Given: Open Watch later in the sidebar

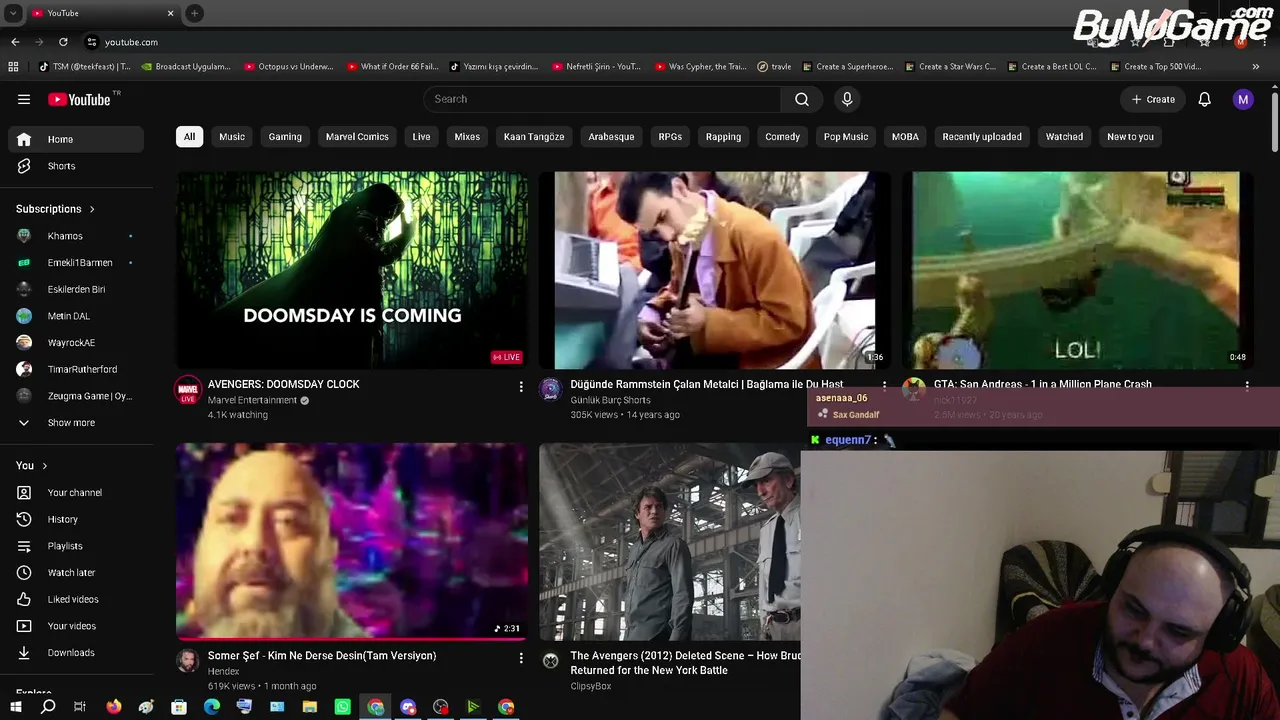Looking at the screenshot, I should [76, 573].
